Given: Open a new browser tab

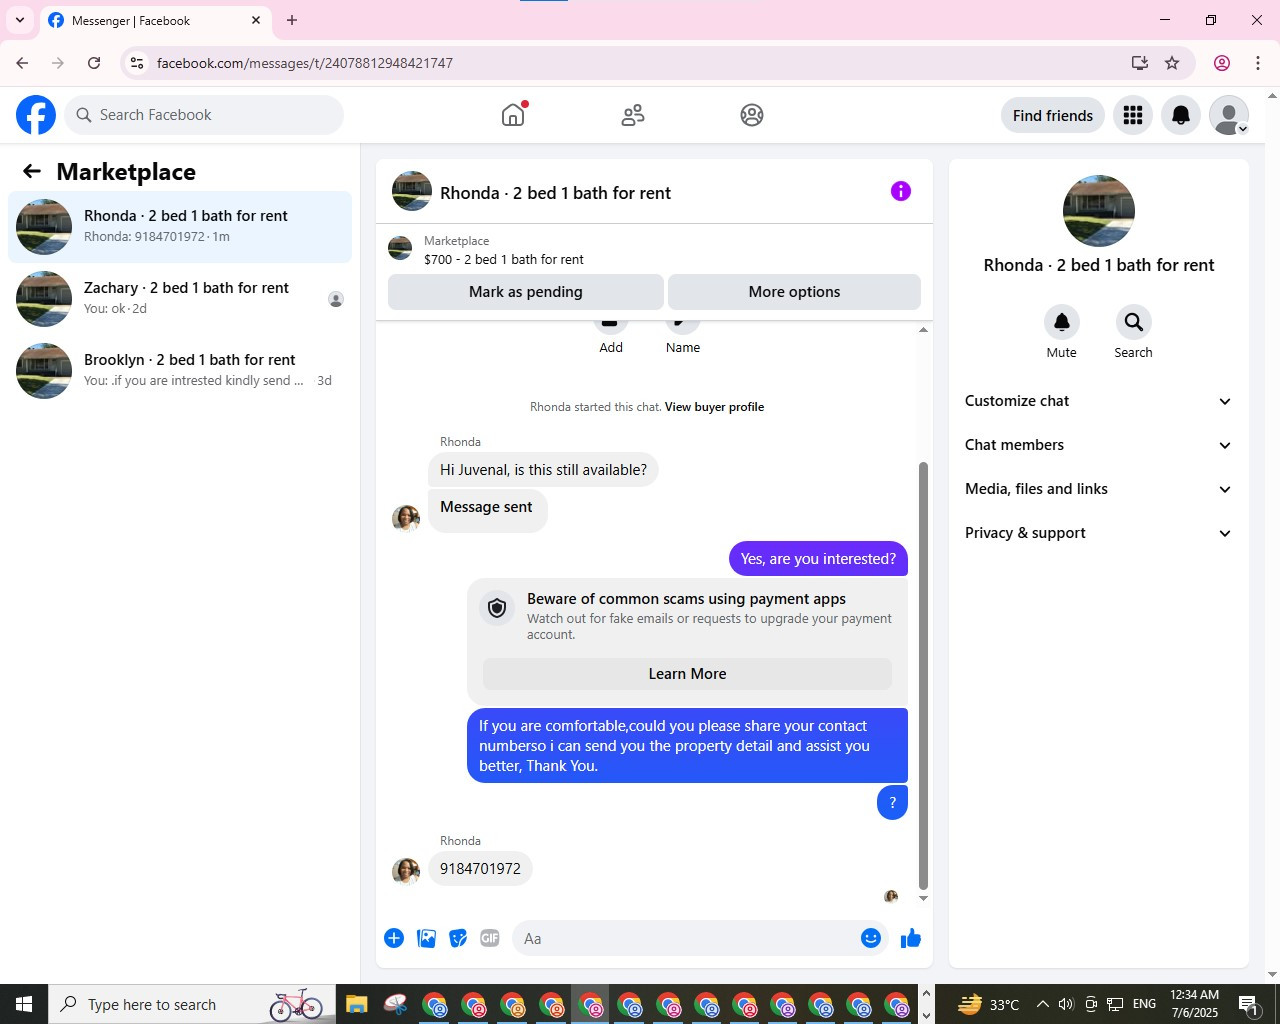Looking at the screenshot, I should tap(292, 20).
